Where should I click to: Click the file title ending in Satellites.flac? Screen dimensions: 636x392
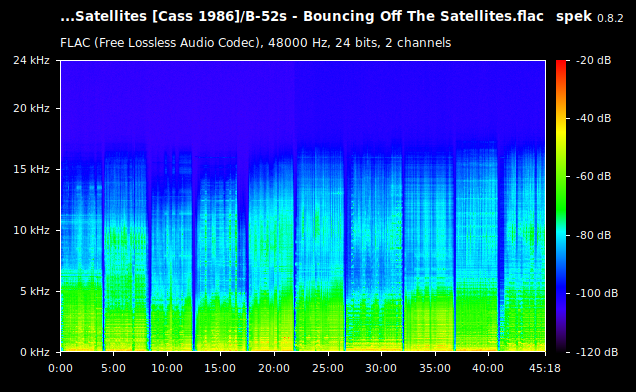302,17
